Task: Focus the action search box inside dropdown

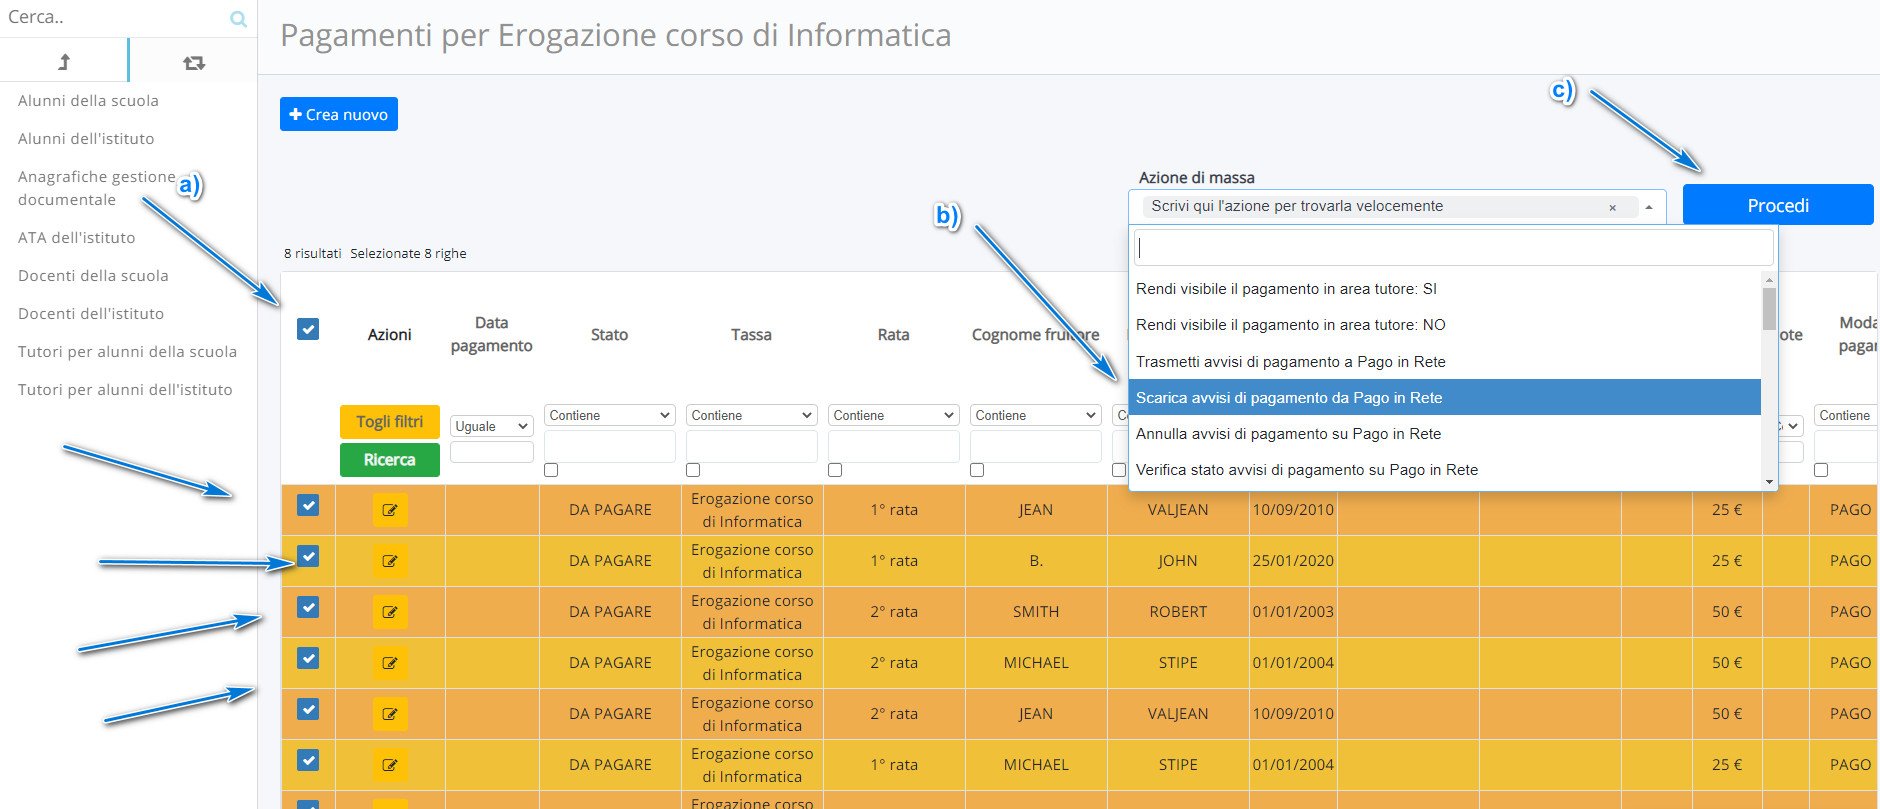Action: pyautogui.click(x=1454, y=247)
